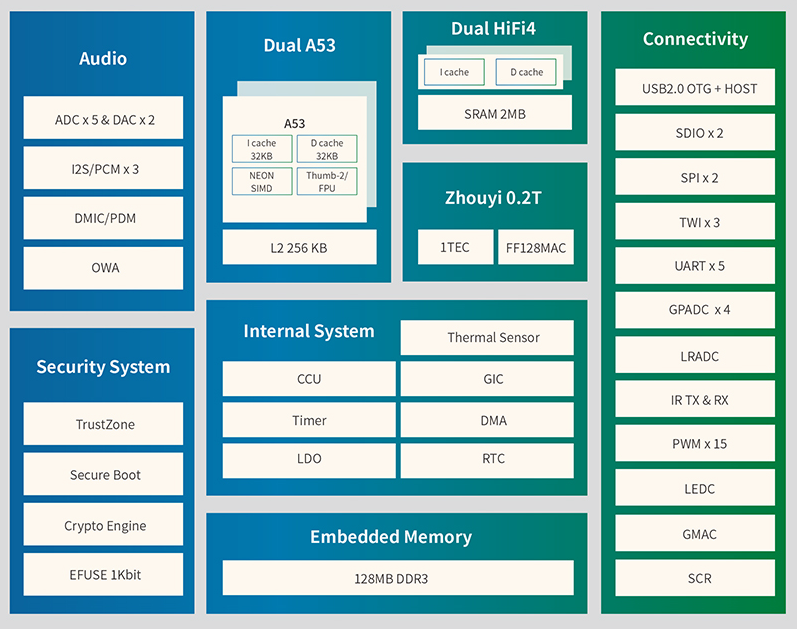
Task: Select the NEON SIMD box
Action: pyautogui.click(x=262, y=181)
